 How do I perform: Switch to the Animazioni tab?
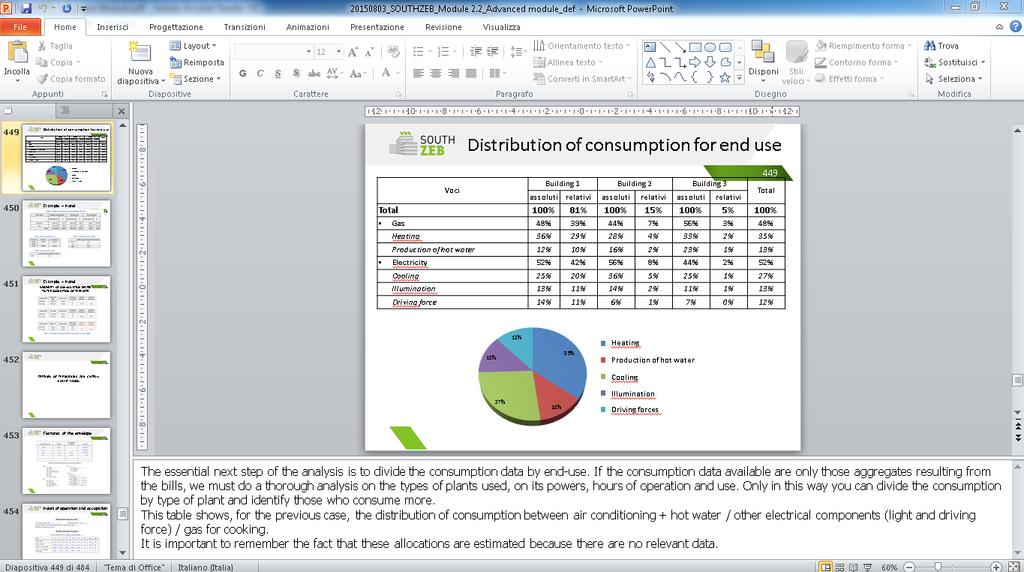tap(308, 27)
